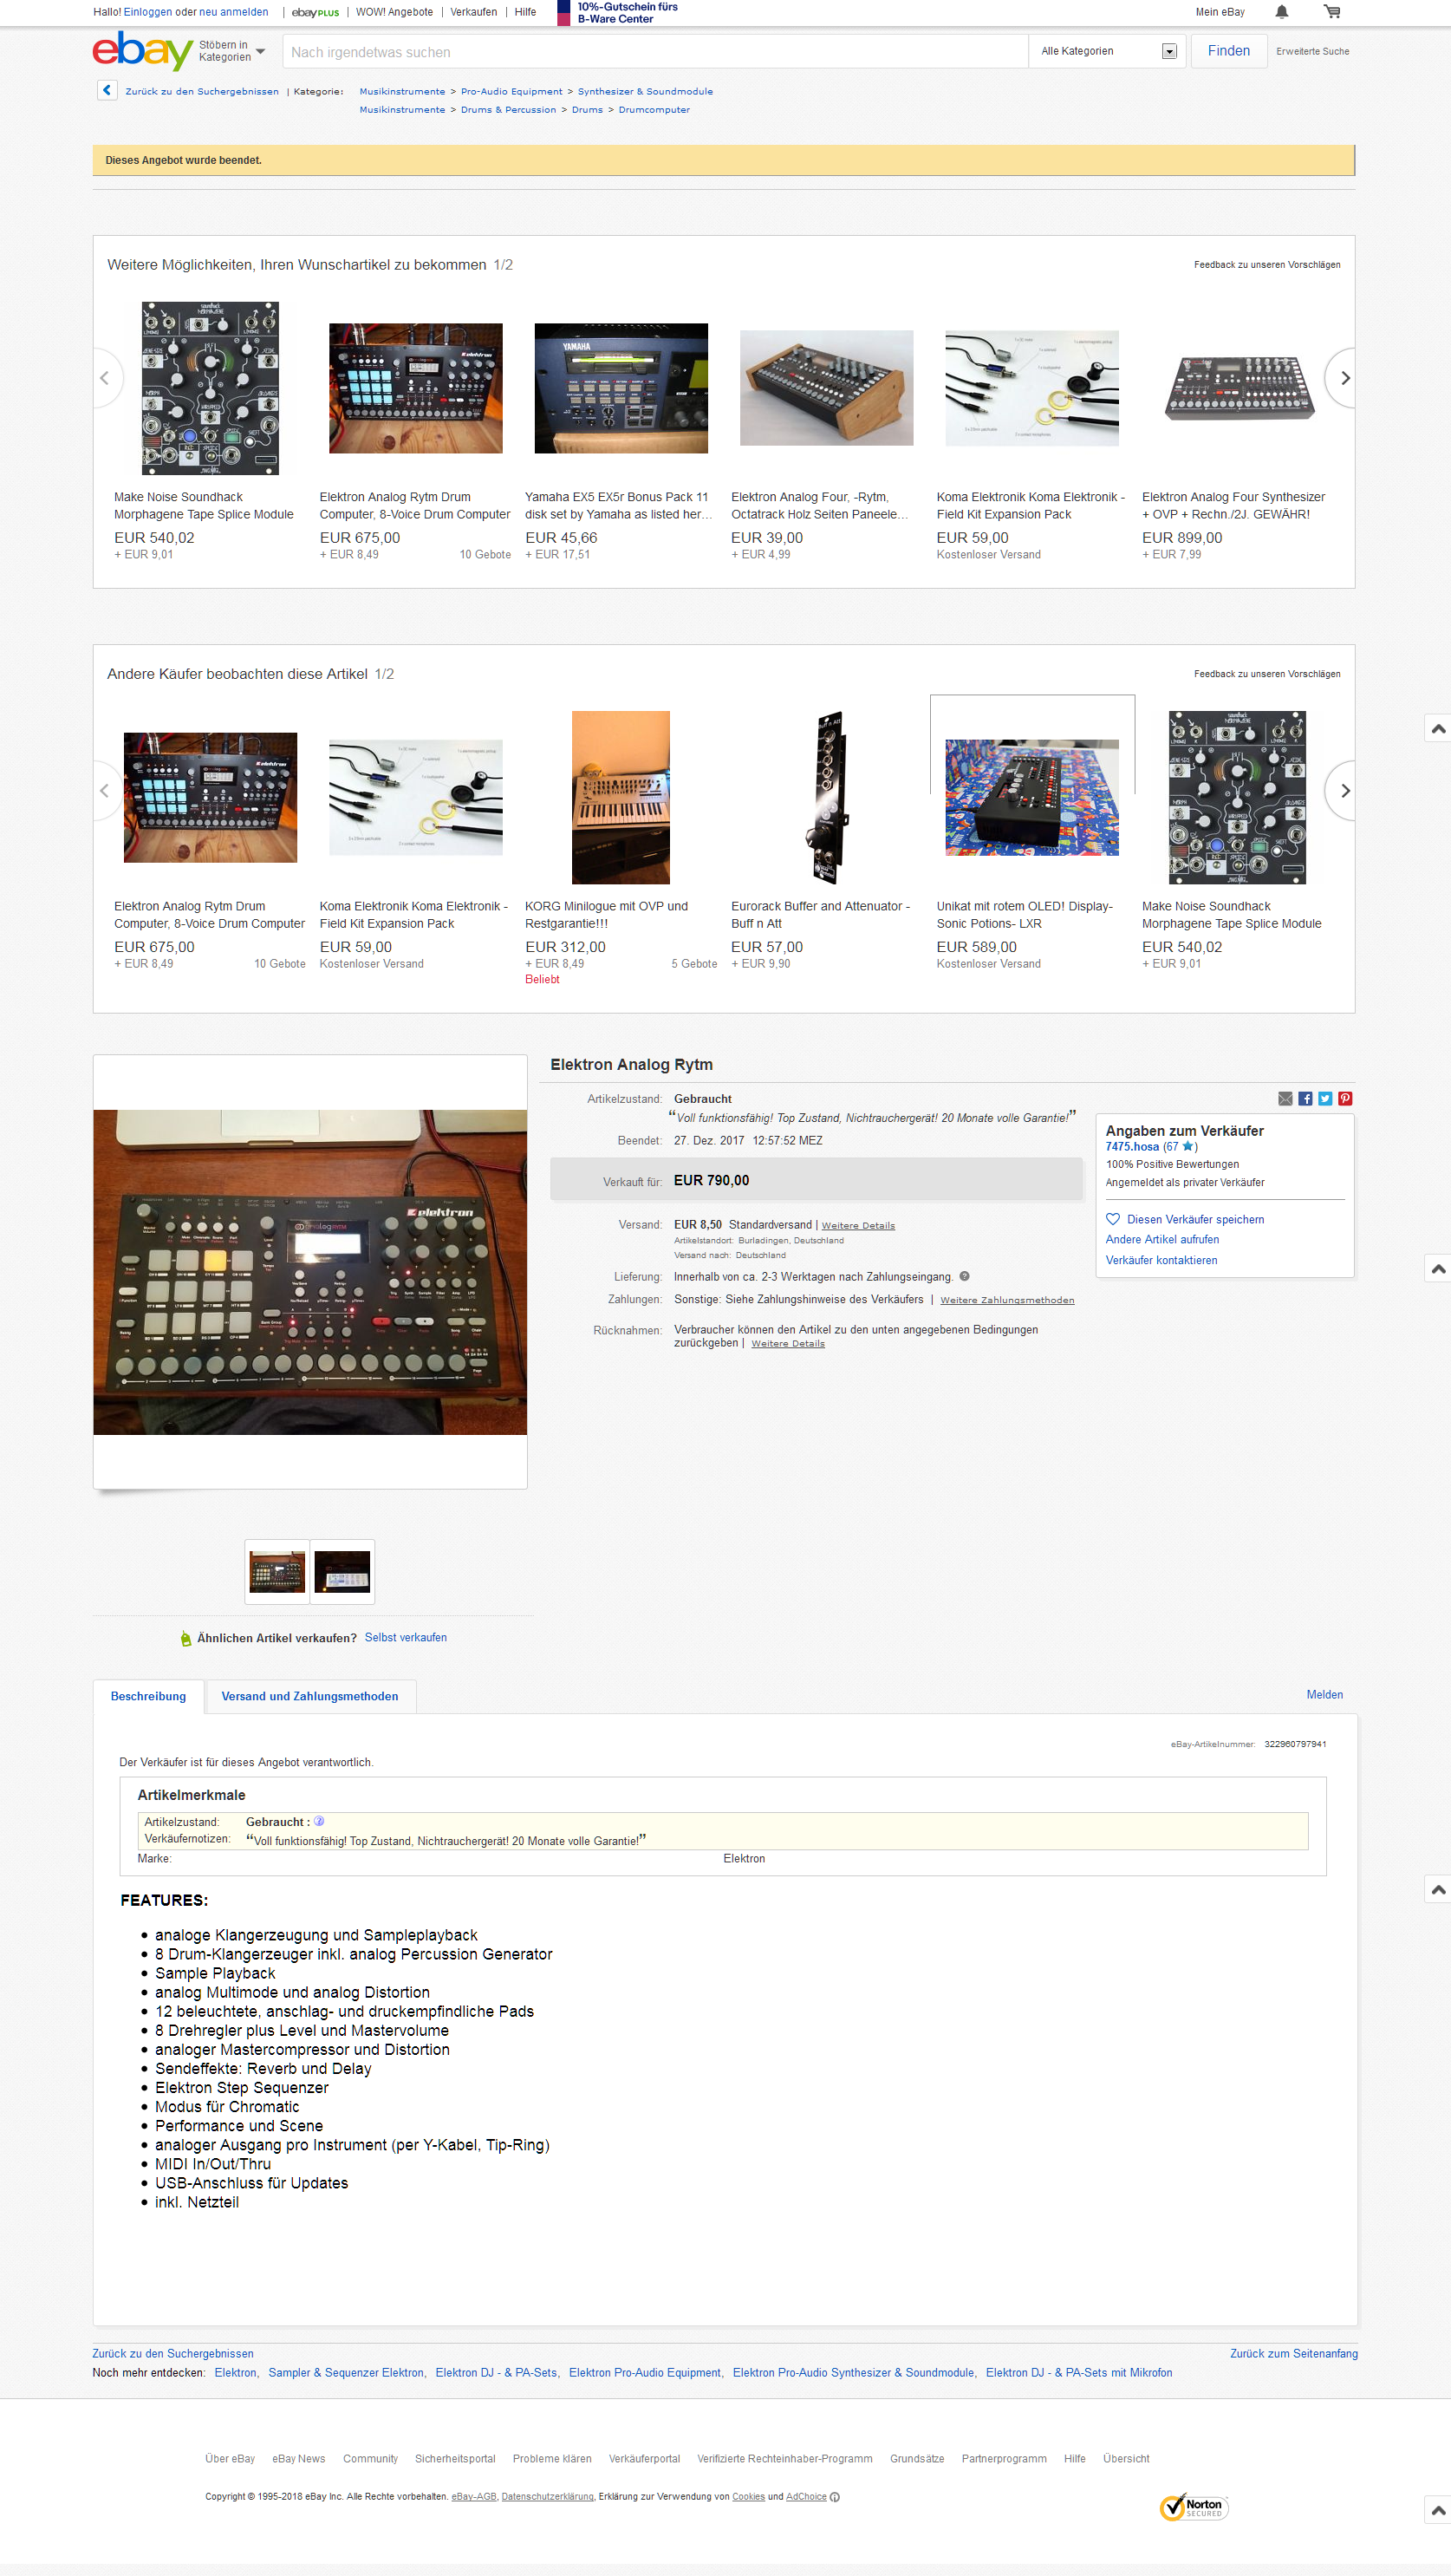Open the Synthesizer & Soundmodule breadcrumb

[645, 91]
